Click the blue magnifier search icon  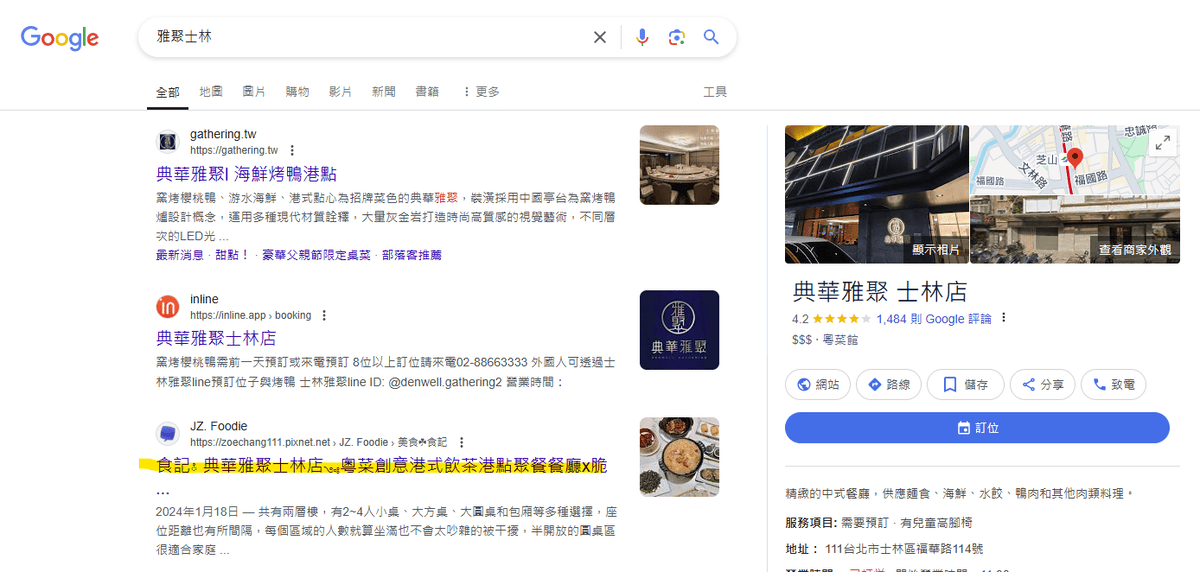pos(711,37)
